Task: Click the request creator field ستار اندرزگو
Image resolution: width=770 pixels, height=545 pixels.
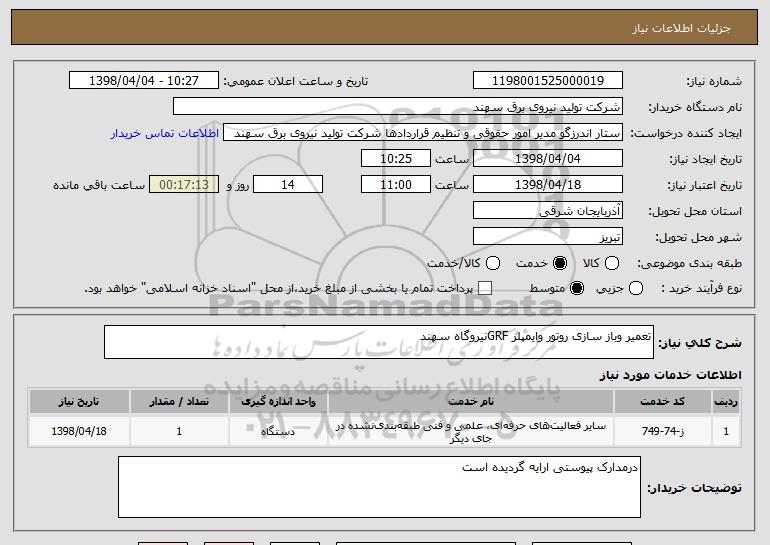Action: click(x=423, y=133)
